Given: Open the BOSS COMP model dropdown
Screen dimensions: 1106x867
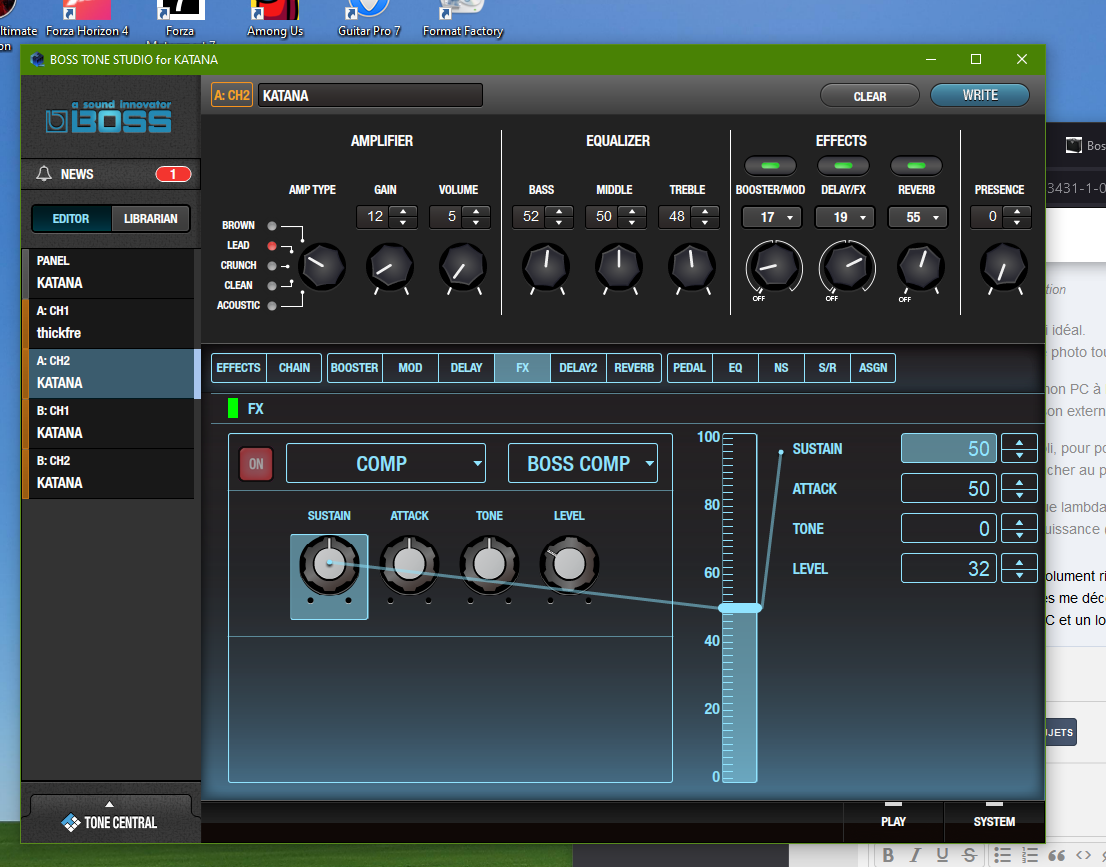Looking at the screenshot, I should click(x=583, y=463).
